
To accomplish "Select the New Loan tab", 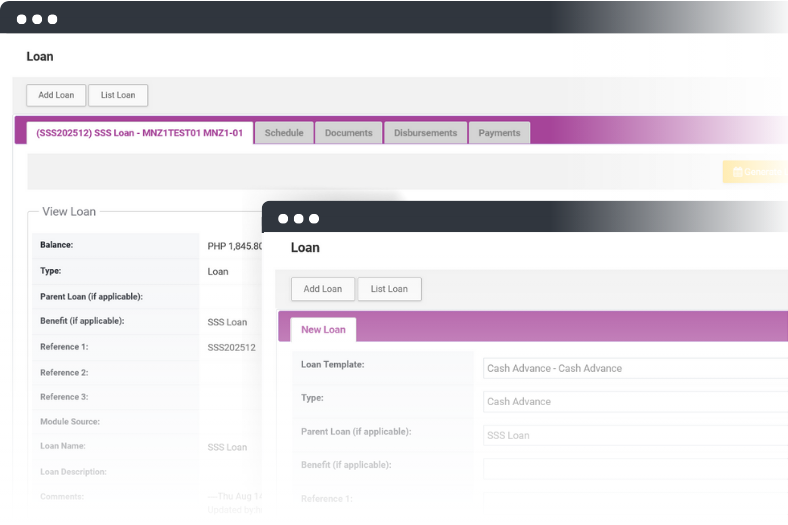I will tap(323, 330).
